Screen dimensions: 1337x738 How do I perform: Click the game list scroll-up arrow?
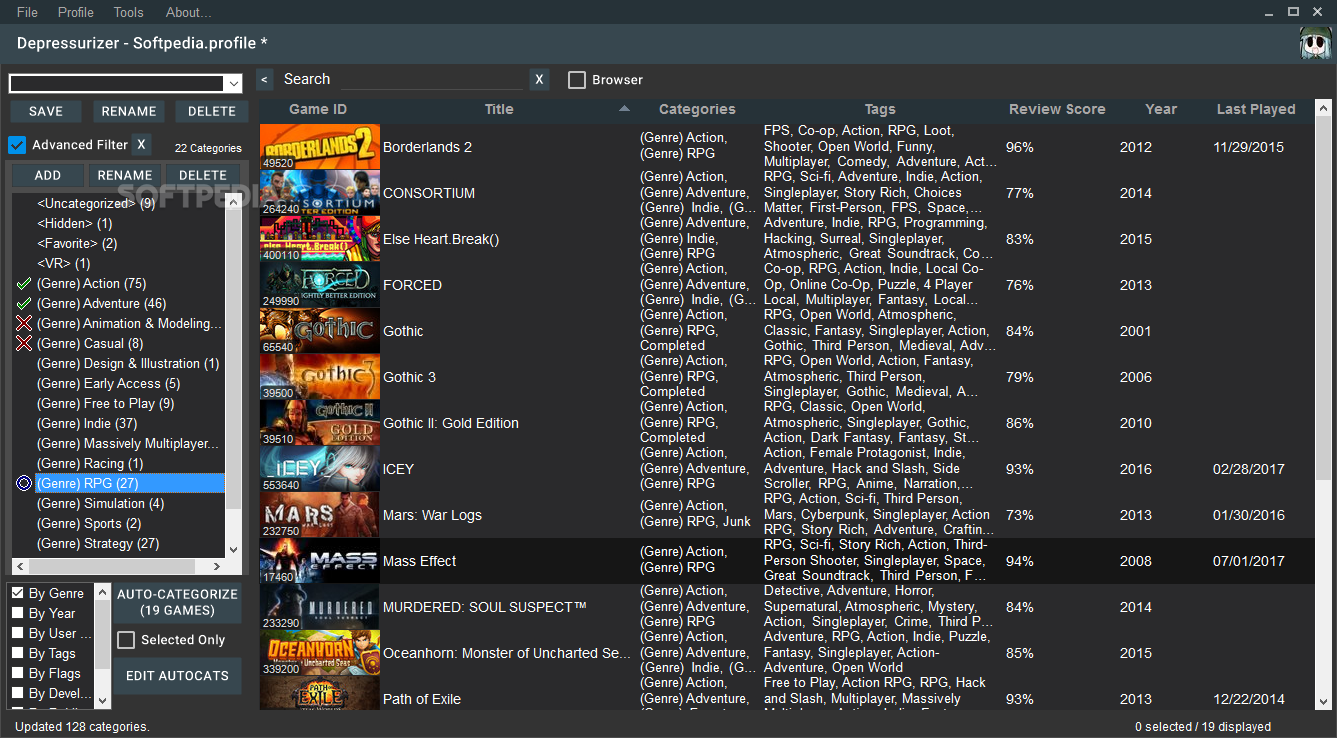point(1323,108)
